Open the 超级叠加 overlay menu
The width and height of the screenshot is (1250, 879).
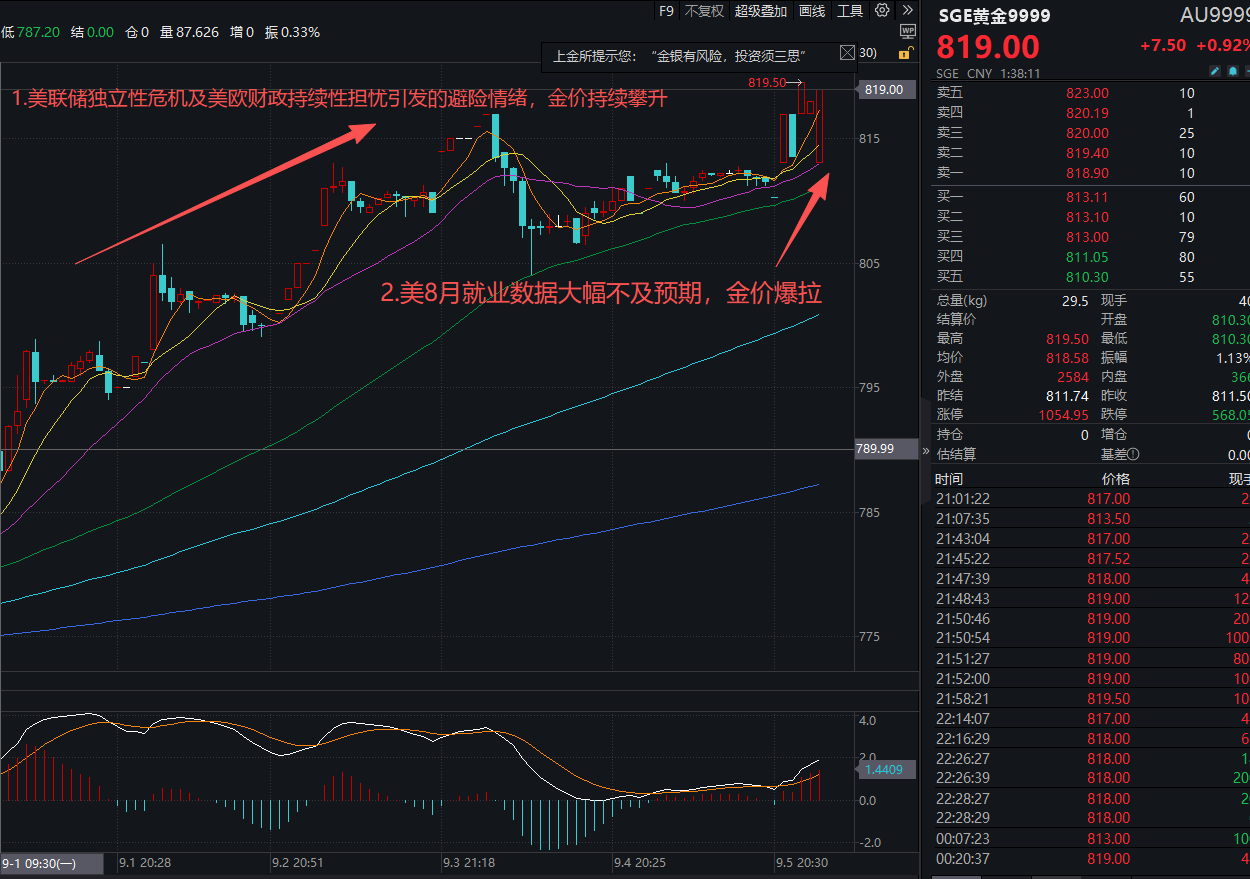coord(761,11)
